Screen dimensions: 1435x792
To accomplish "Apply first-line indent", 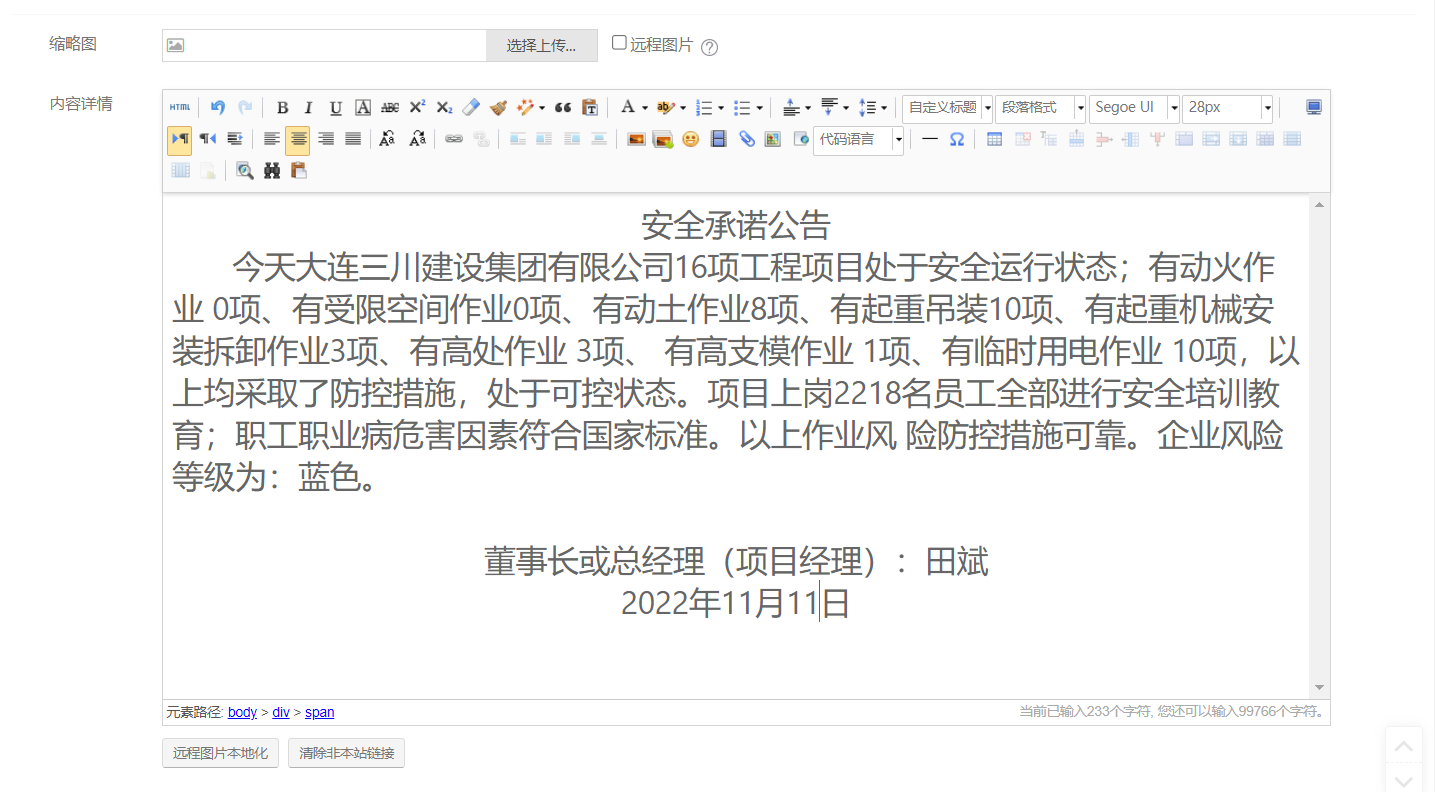I will coord(234,139).
